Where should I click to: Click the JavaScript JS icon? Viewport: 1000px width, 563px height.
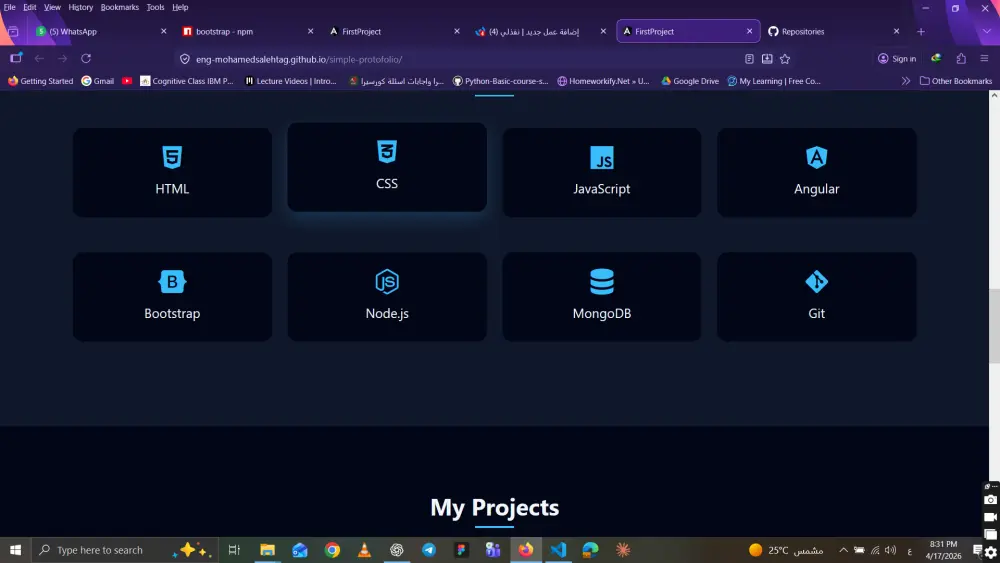click(x=601, y=157)
